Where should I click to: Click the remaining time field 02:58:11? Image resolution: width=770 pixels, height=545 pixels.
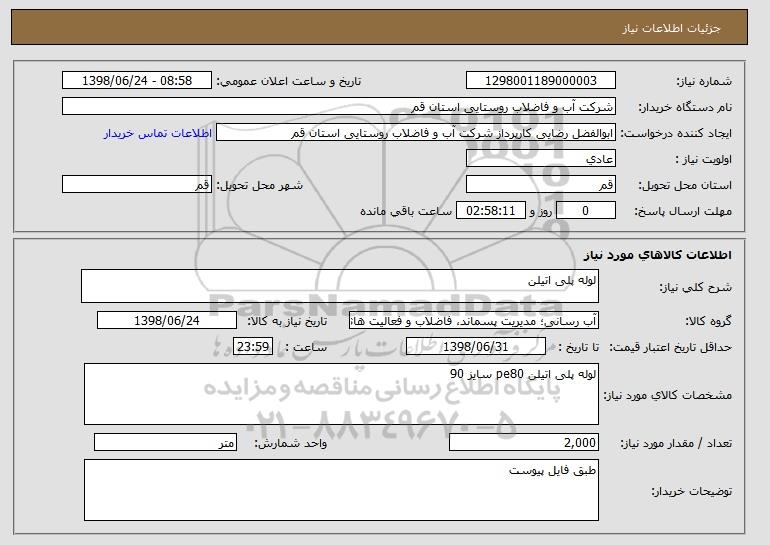pos(491,211)
